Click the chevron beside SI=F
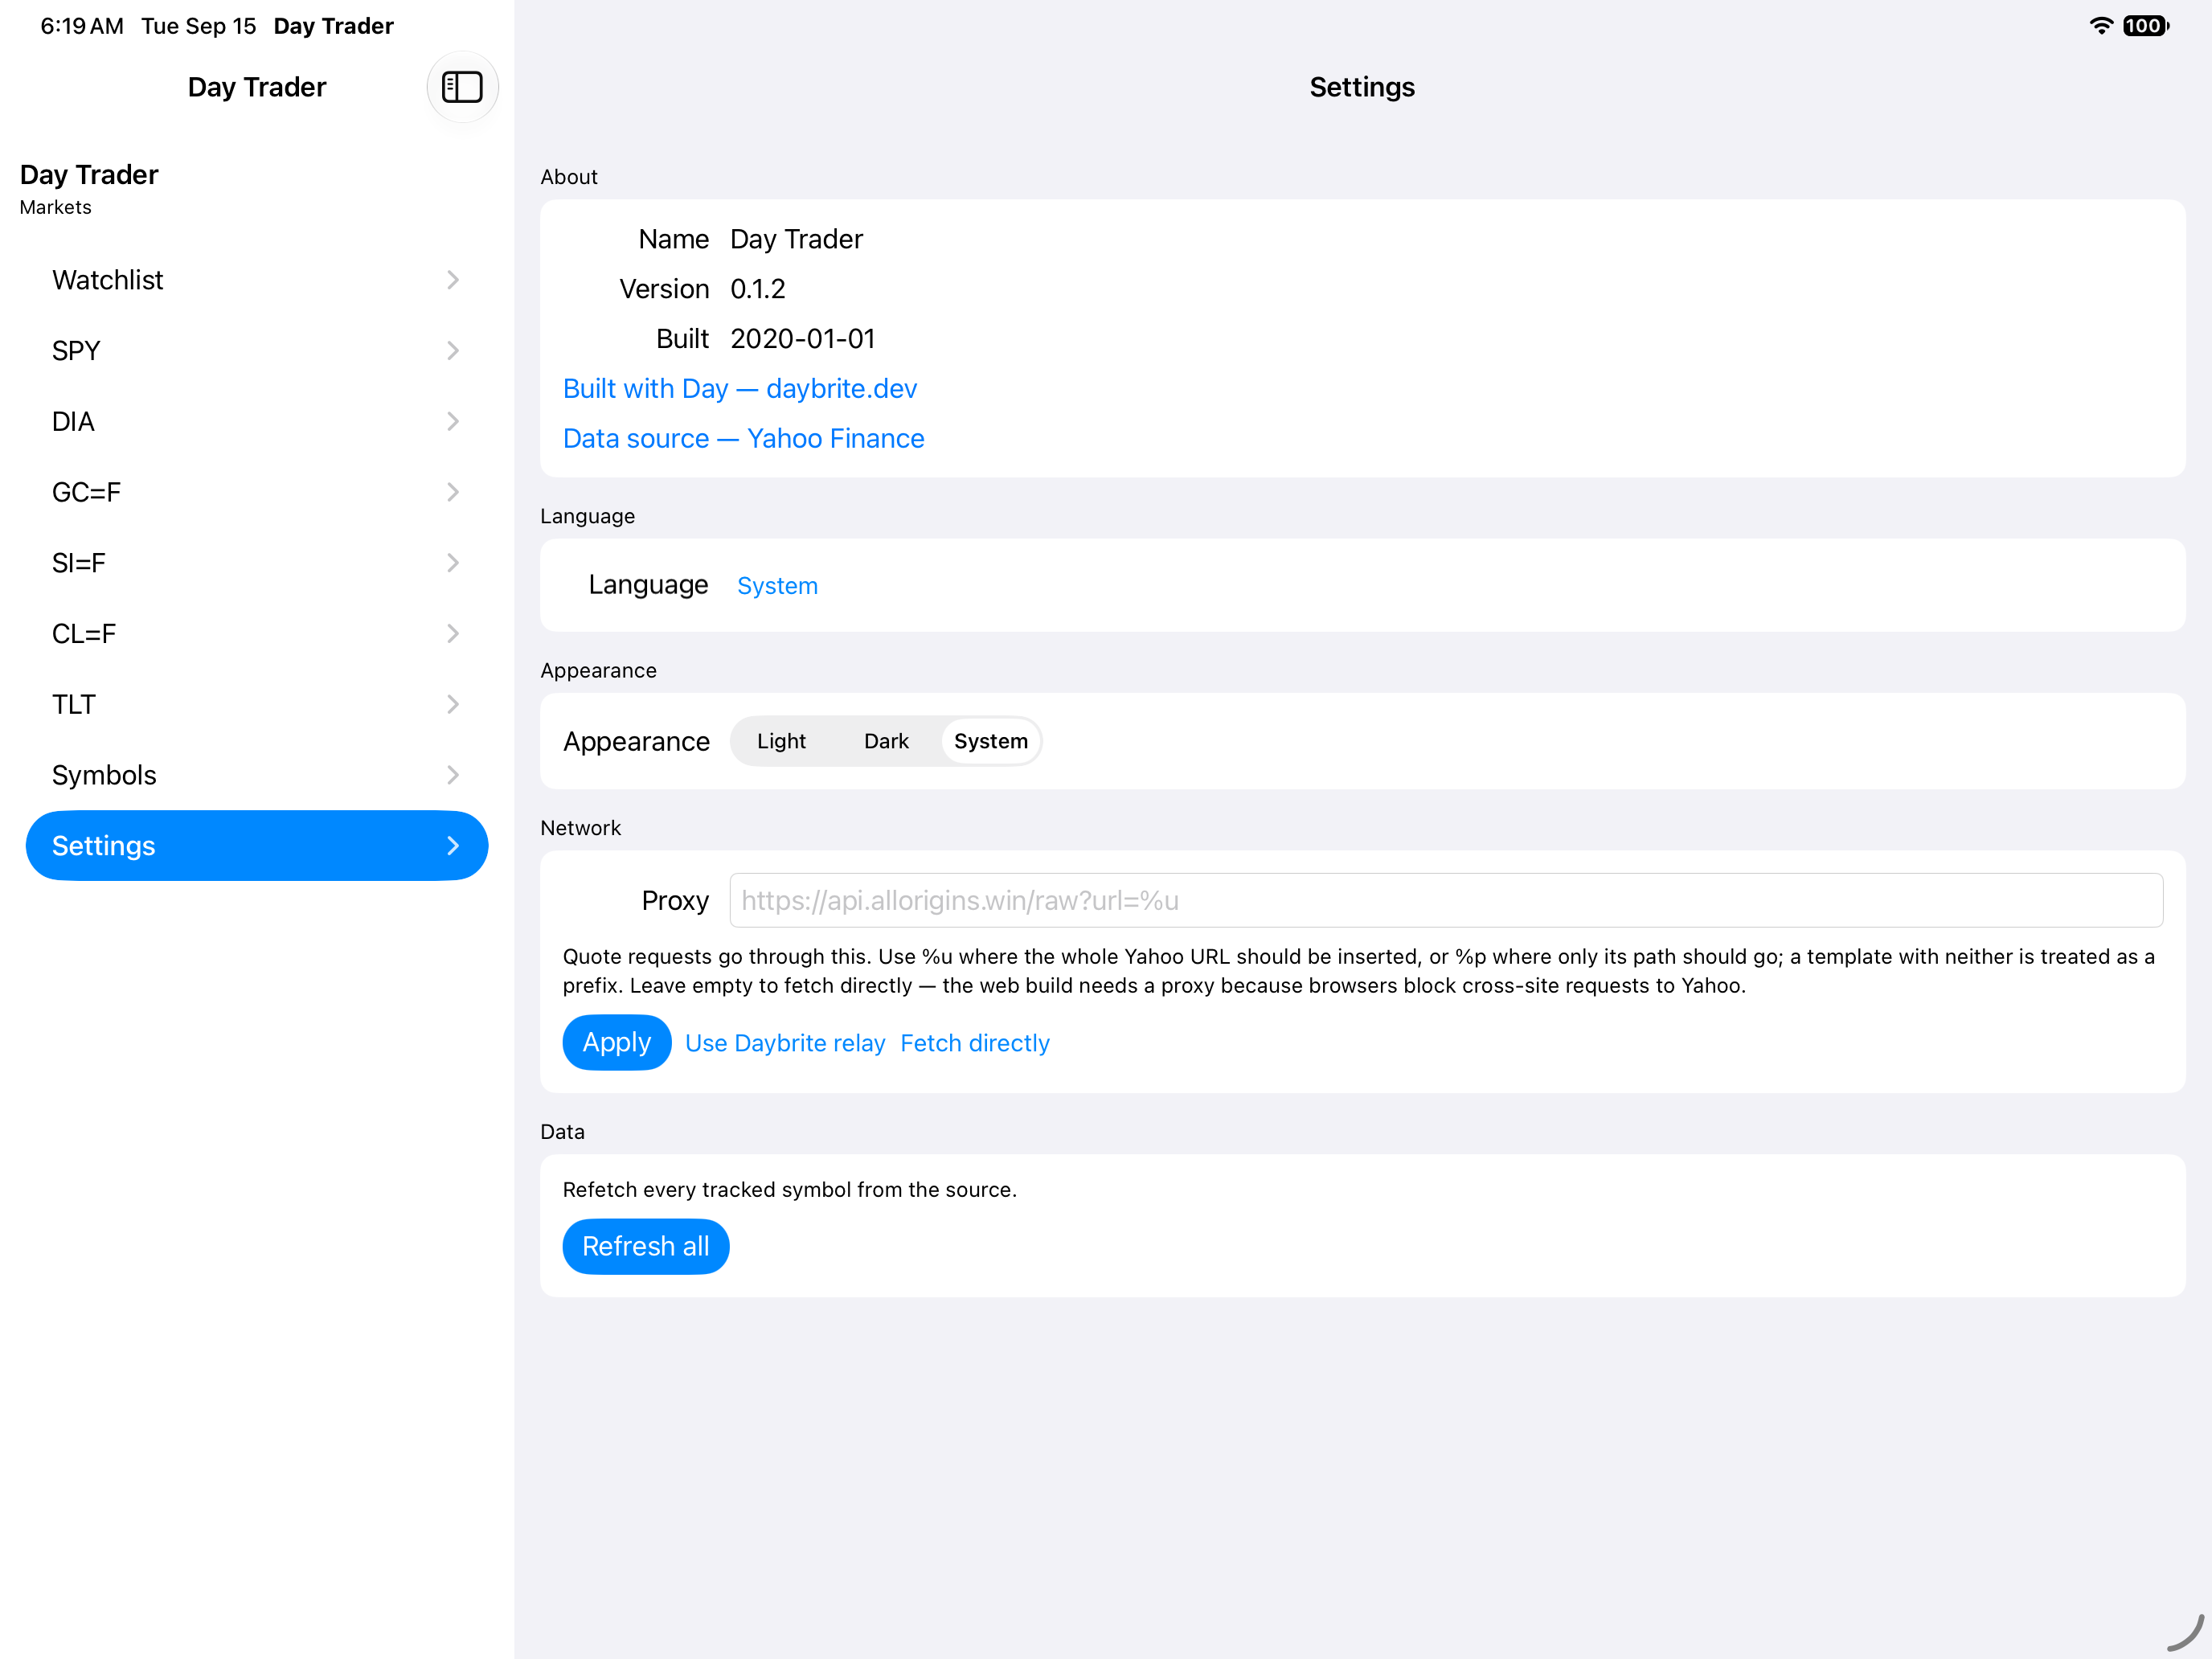The image size is (2212, 1659). [453, 563]
